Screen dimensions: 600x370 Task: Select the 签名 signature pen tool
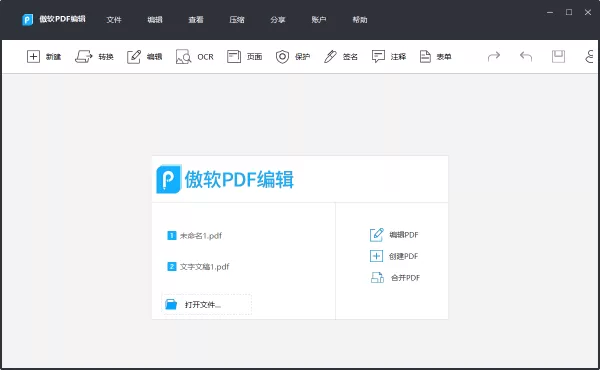coord(330,57)
